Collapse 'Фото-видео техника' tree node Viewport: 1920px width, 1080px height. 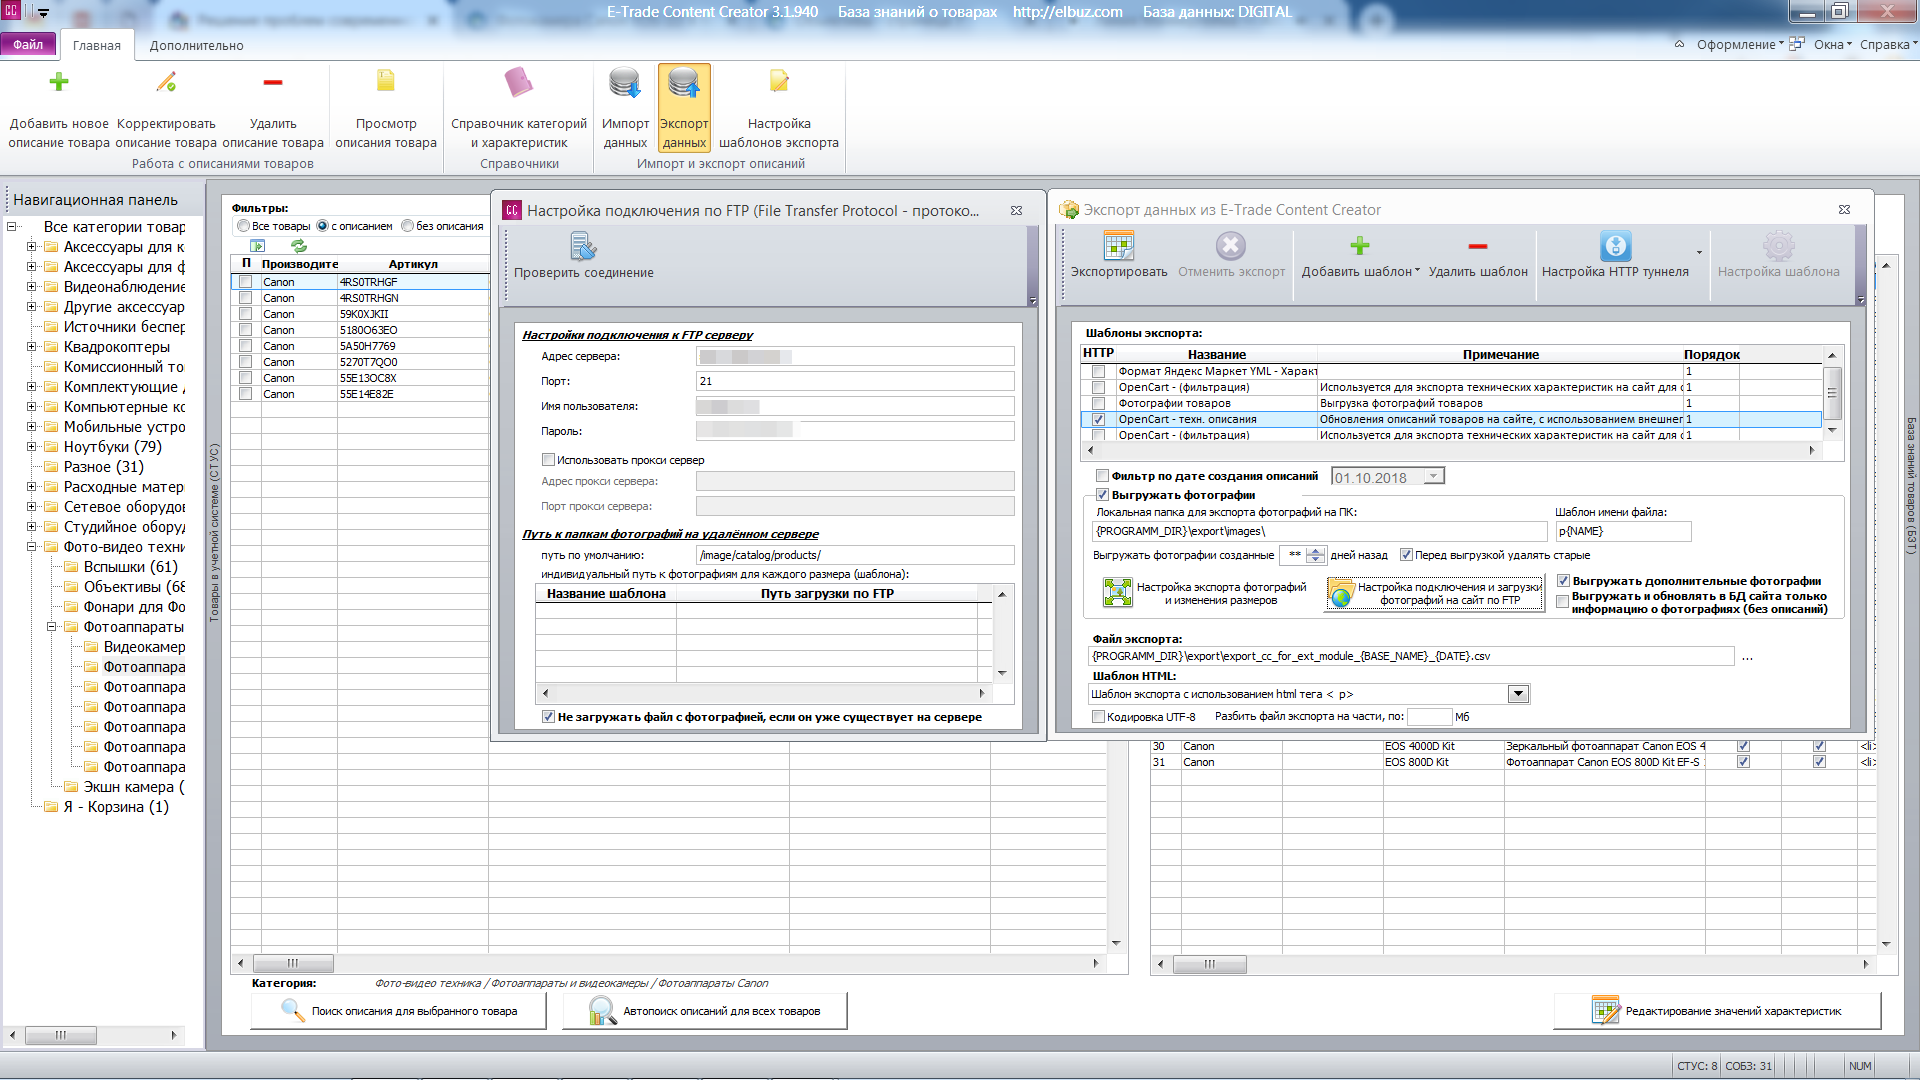pyautogui.click(x=31, y=547)
